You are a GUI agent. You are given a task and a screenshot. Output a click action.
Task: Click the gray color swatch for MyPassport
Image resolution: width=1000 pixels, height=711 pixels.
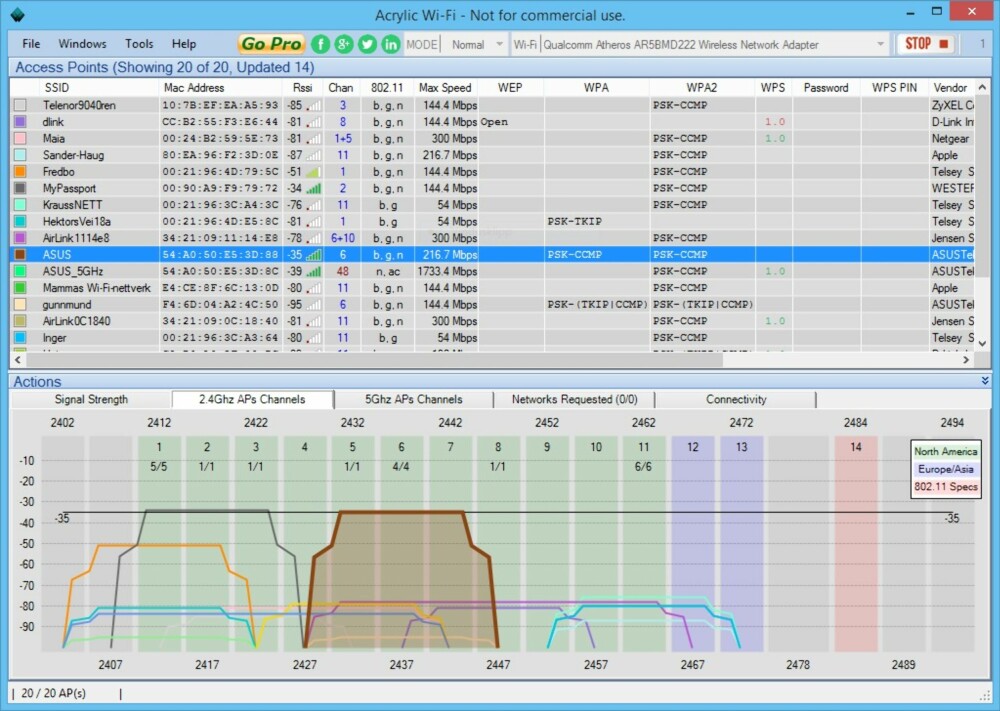tap(20, 187)
